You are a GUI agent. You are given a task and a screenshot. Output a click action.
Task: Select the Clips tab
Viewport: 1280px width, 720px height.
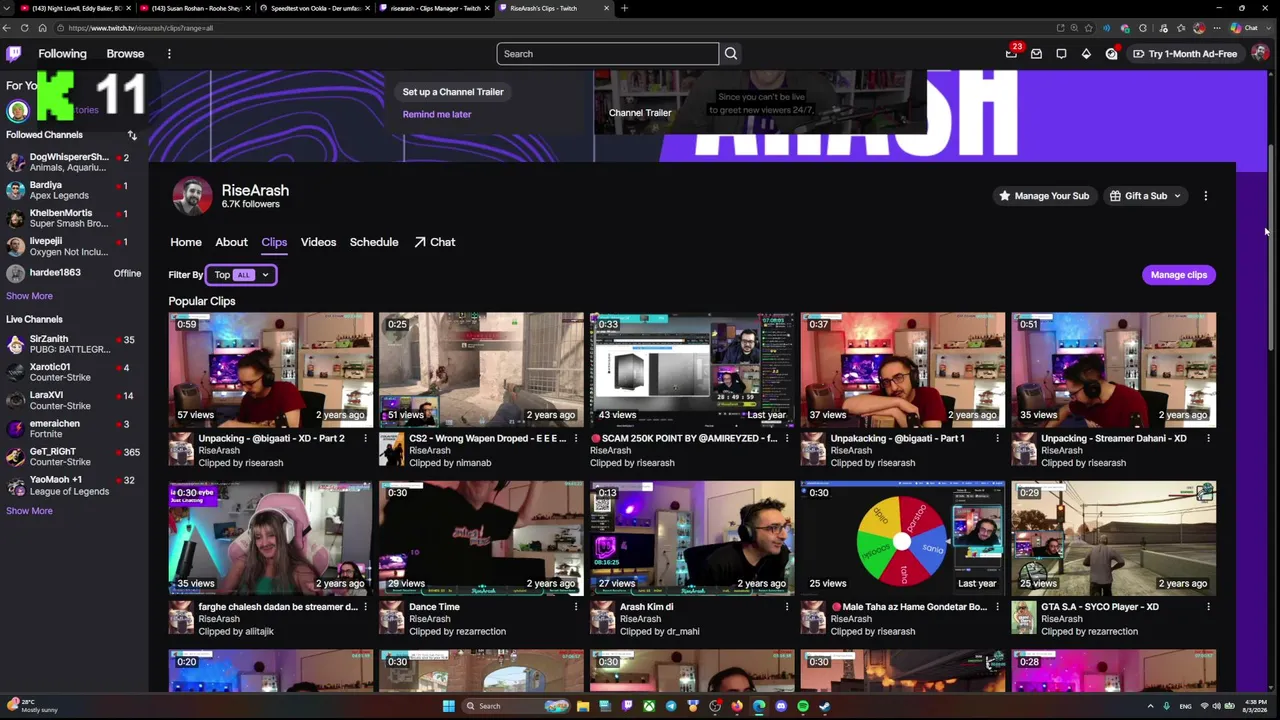pos(274,242)
